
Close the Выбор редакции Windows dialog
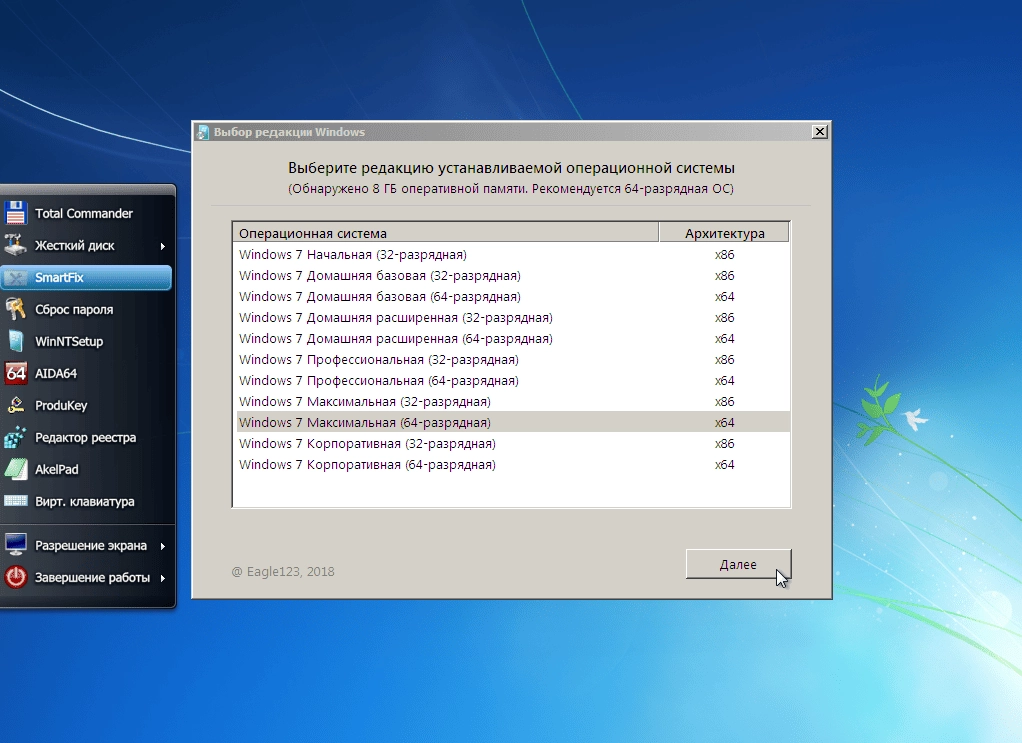click(x=820, y=132)
